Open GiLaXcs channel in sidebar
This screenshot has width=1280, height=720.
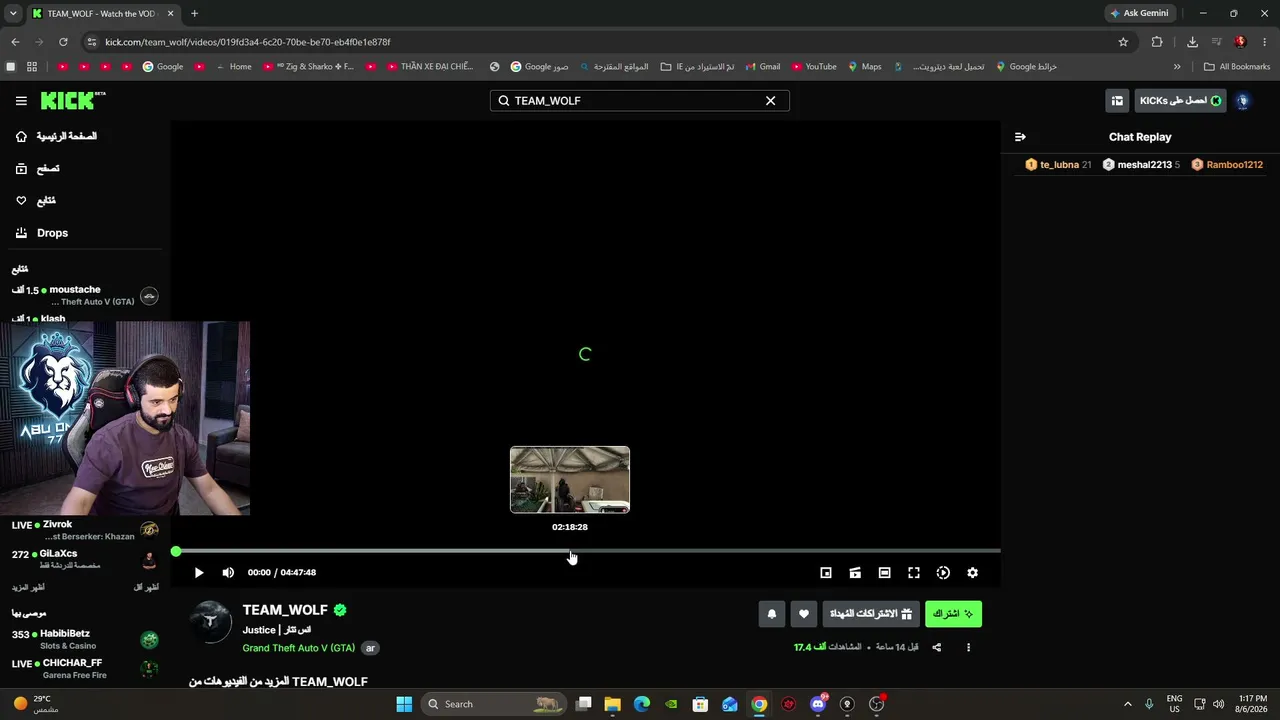(85, 559)
